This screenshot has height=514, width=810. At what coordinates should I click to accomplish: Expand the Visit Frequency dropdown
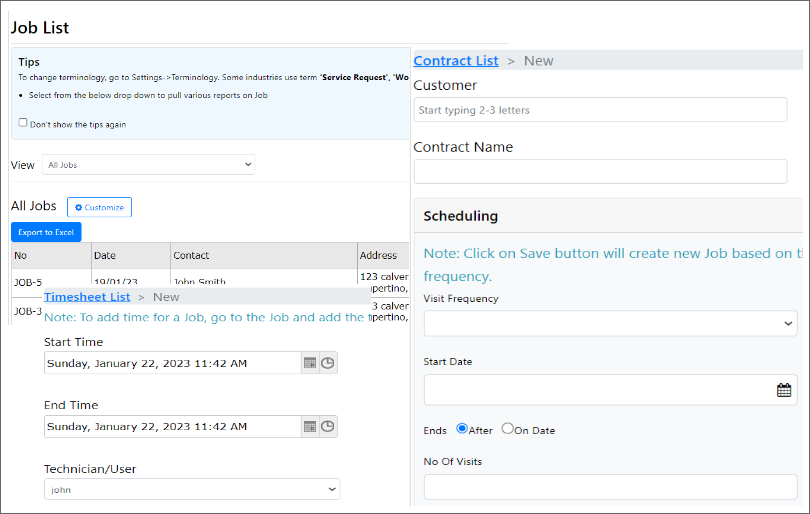click(610, 323)
